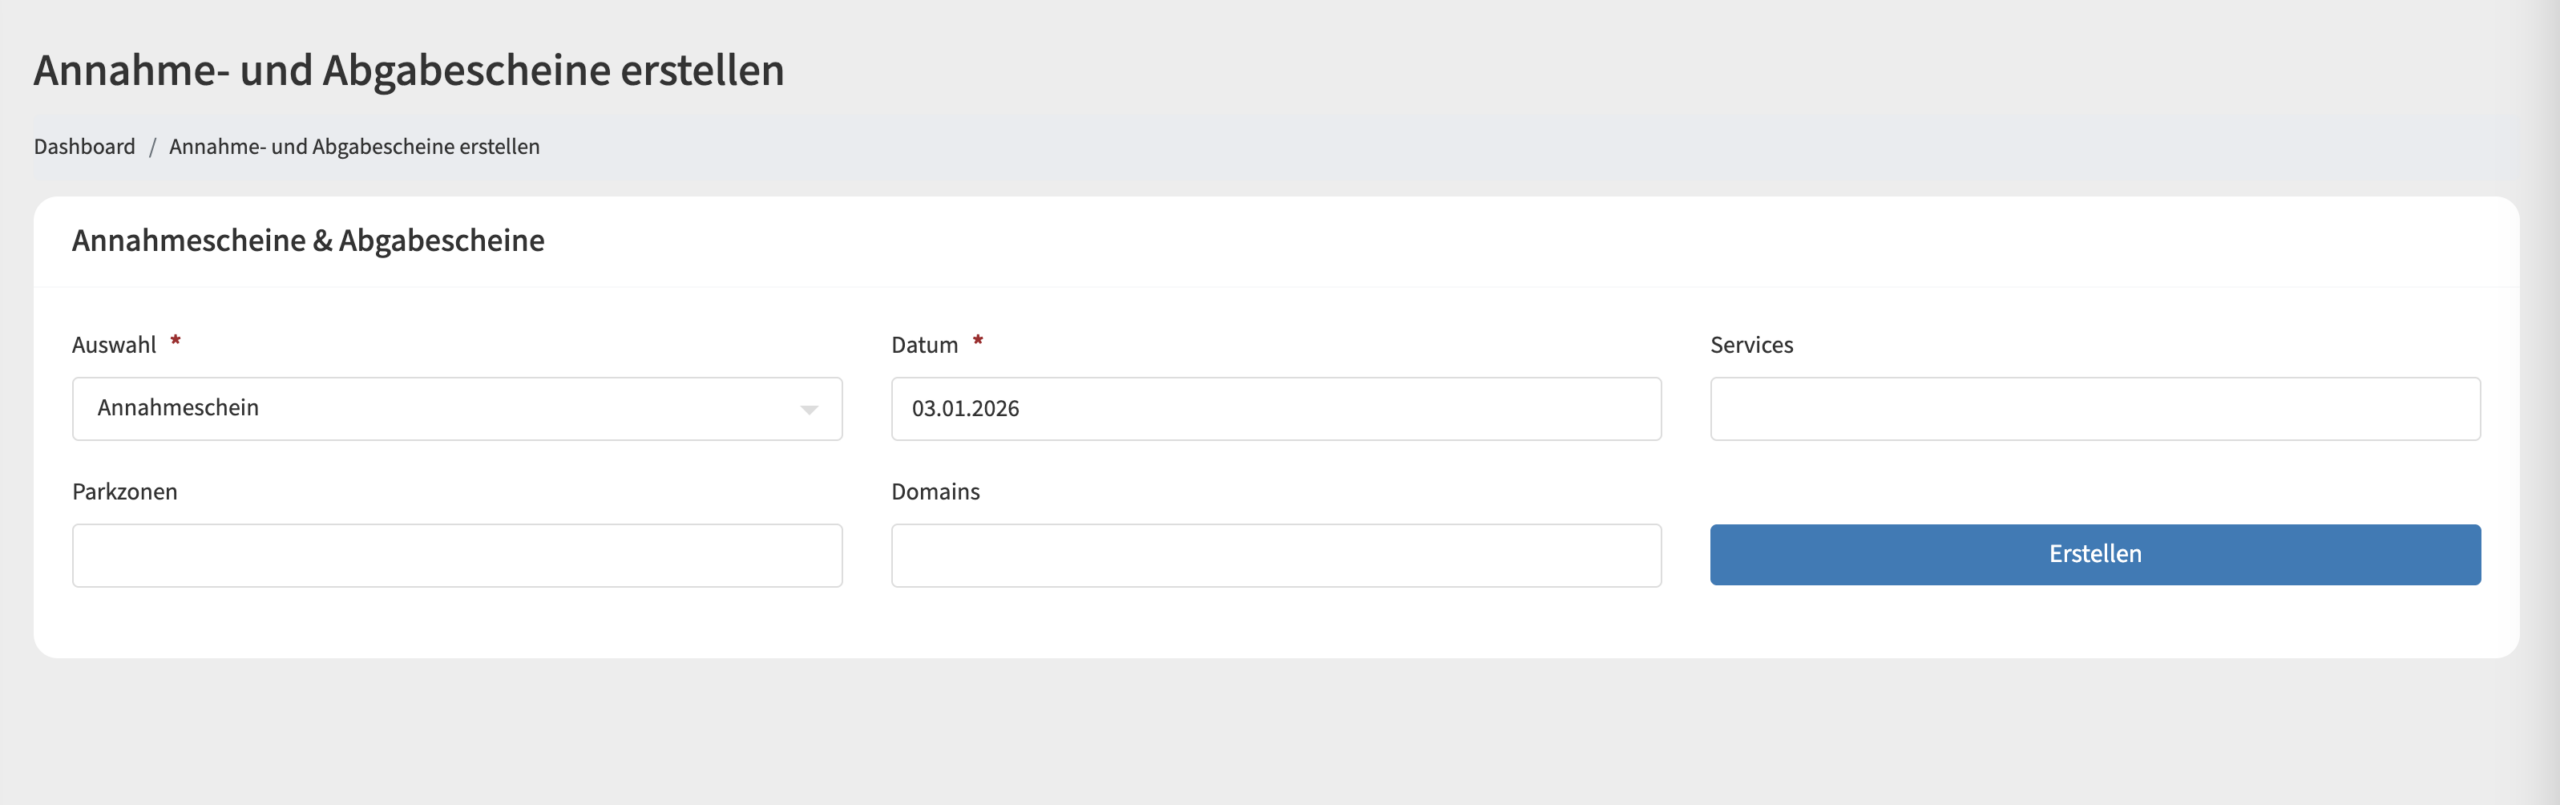Viewport: 2560px width, 805px height.
Task: Click the red asterisk beside Datum
Action: click(x=978, y=341)
